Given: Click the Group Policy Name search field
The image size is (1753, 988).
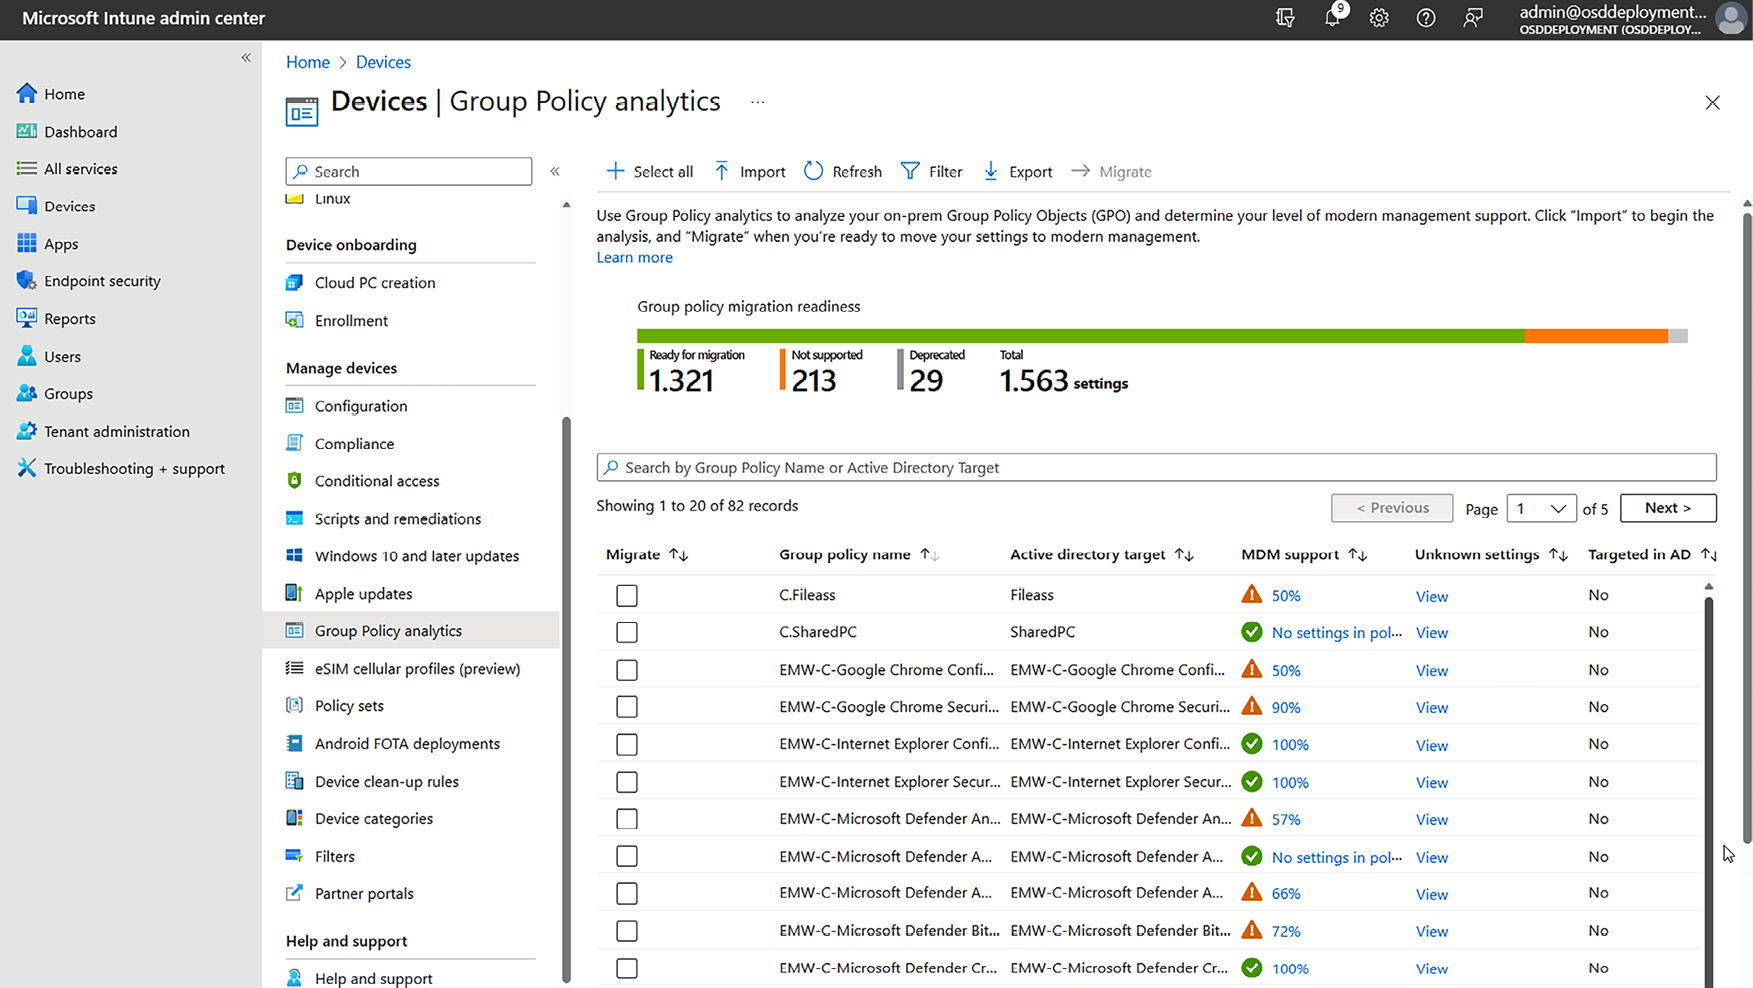Looking at the screenshot, I should click(1156, 467).
